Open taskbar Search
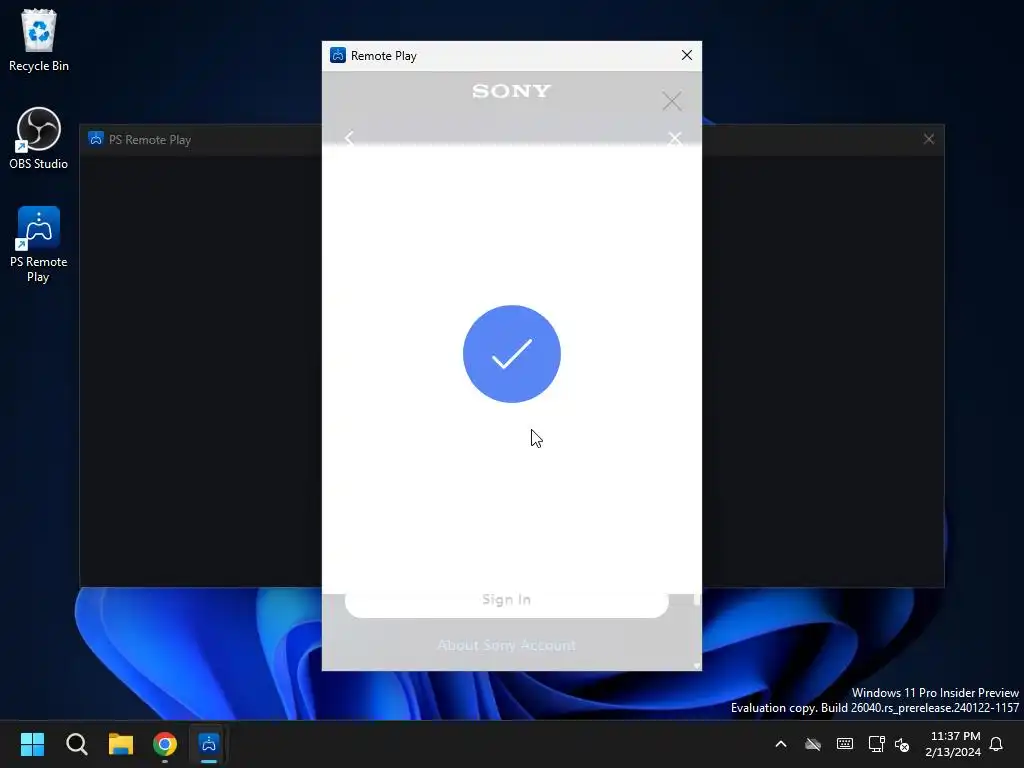 (76, 744)
